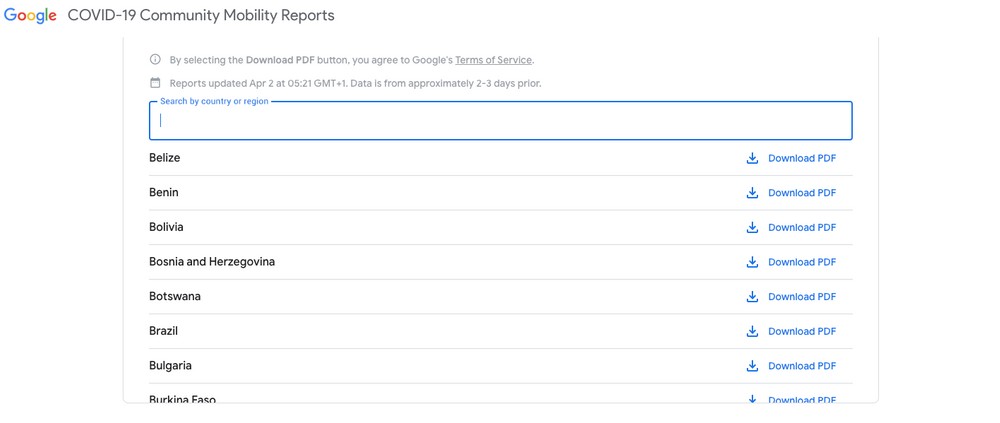
Task: Click the info icon beside Terms notice
Action: coord(155,60)
